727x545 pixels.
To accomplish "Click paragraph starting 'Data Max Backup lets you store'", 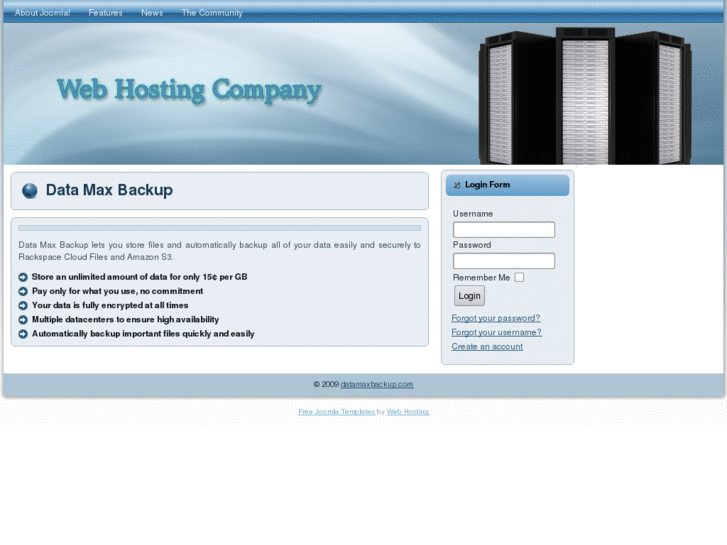I will point(219,251).
